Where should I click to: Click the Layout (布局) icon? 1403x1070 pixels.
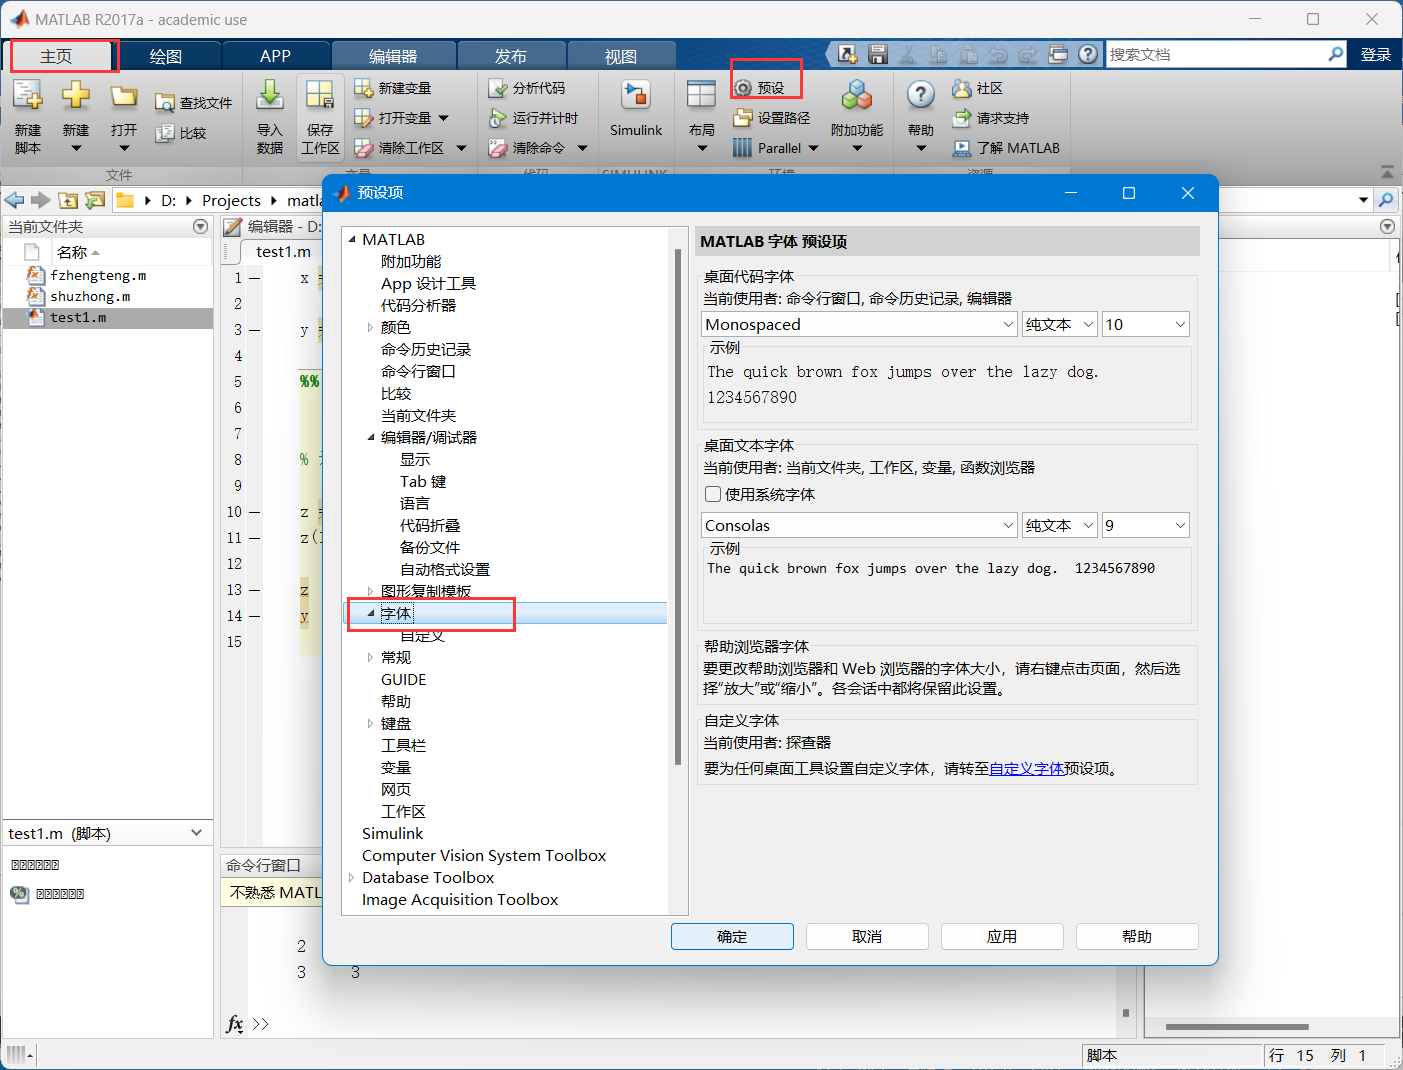click(701, 96)
